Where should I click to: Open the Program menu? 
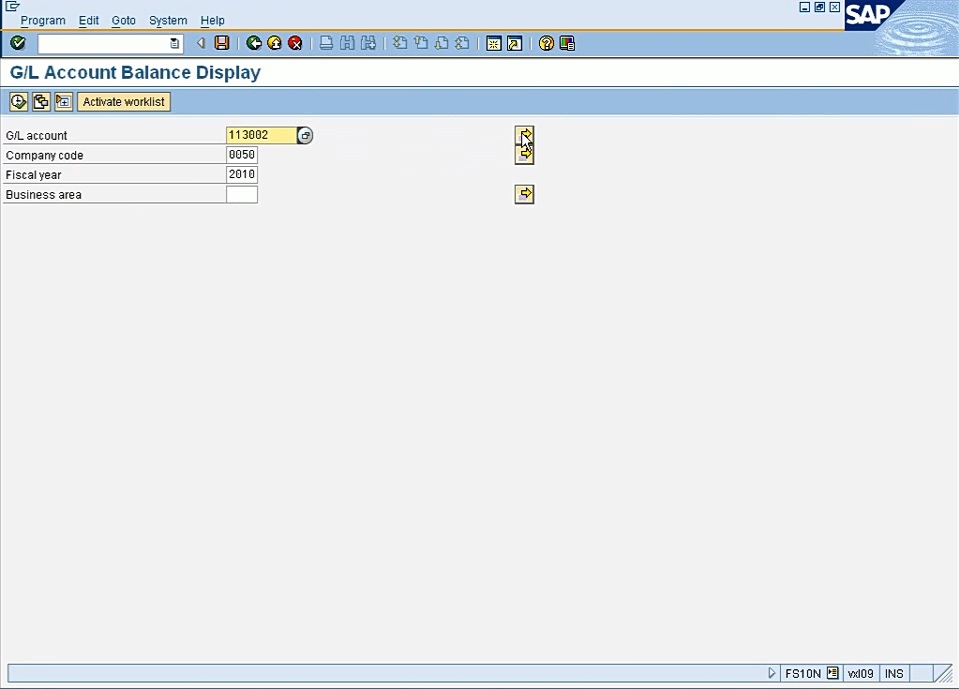43,20
